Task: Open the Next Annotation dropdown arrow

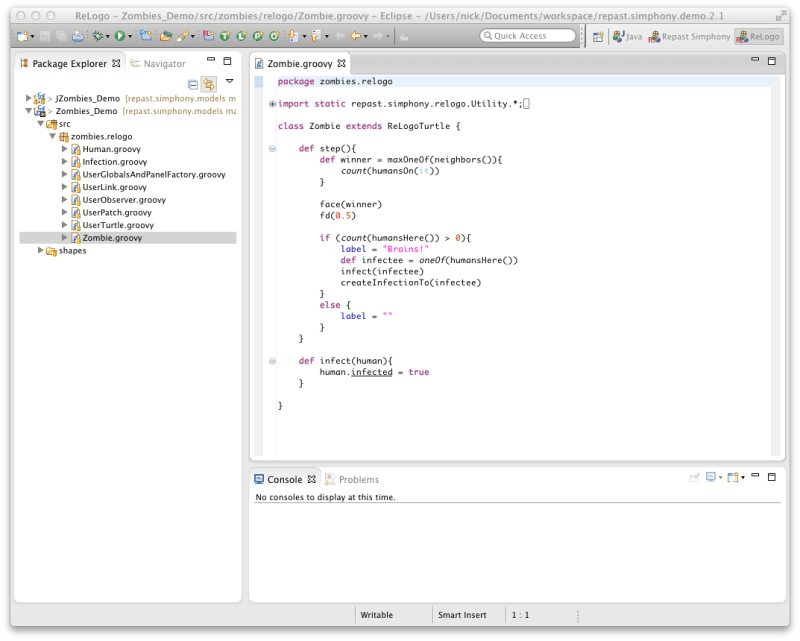Action: [x=304, y=37]
